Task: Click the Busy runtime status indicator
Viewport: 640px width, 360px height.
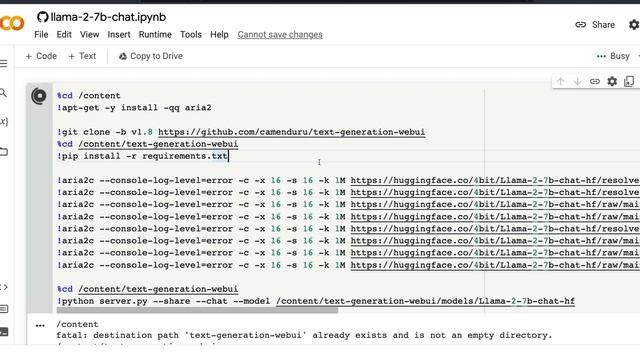Action: point(613,56)
